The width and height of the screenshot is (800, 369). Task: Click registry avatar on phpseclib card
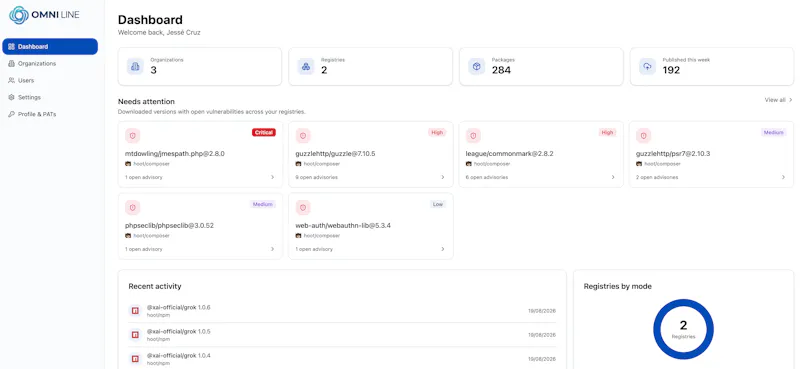click(x=128, y=236)
